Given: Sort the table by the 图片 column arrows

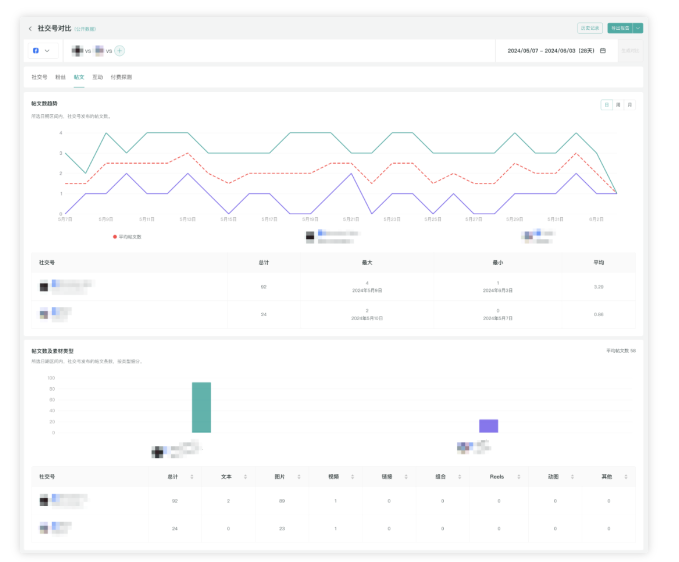Looking at the screenshot, I should pos(299,477).
